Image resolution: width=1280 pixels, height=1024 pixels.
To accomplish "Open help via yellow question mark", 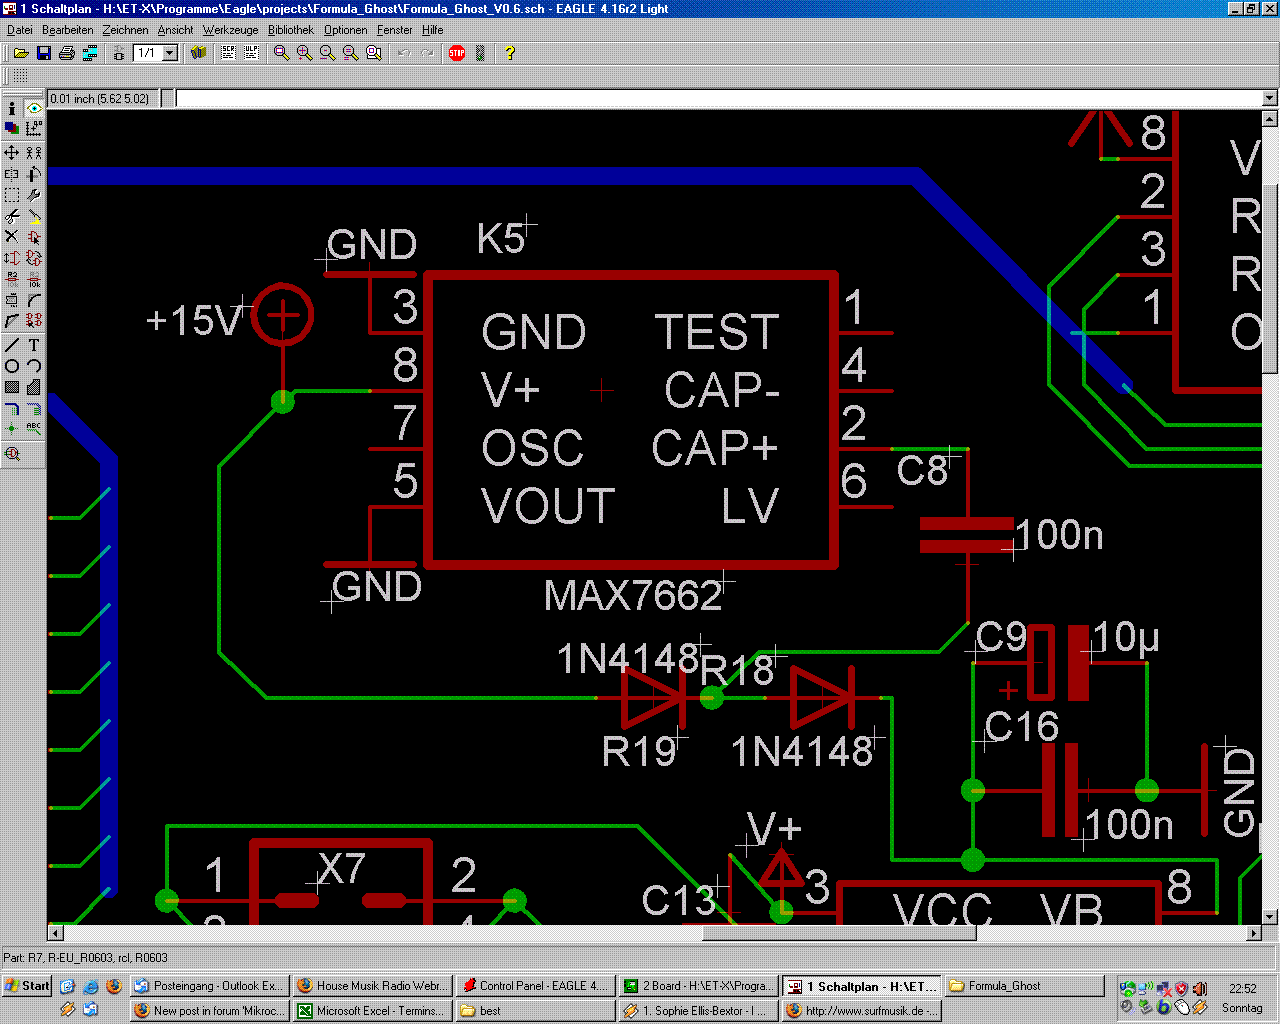I will point(509,53).
